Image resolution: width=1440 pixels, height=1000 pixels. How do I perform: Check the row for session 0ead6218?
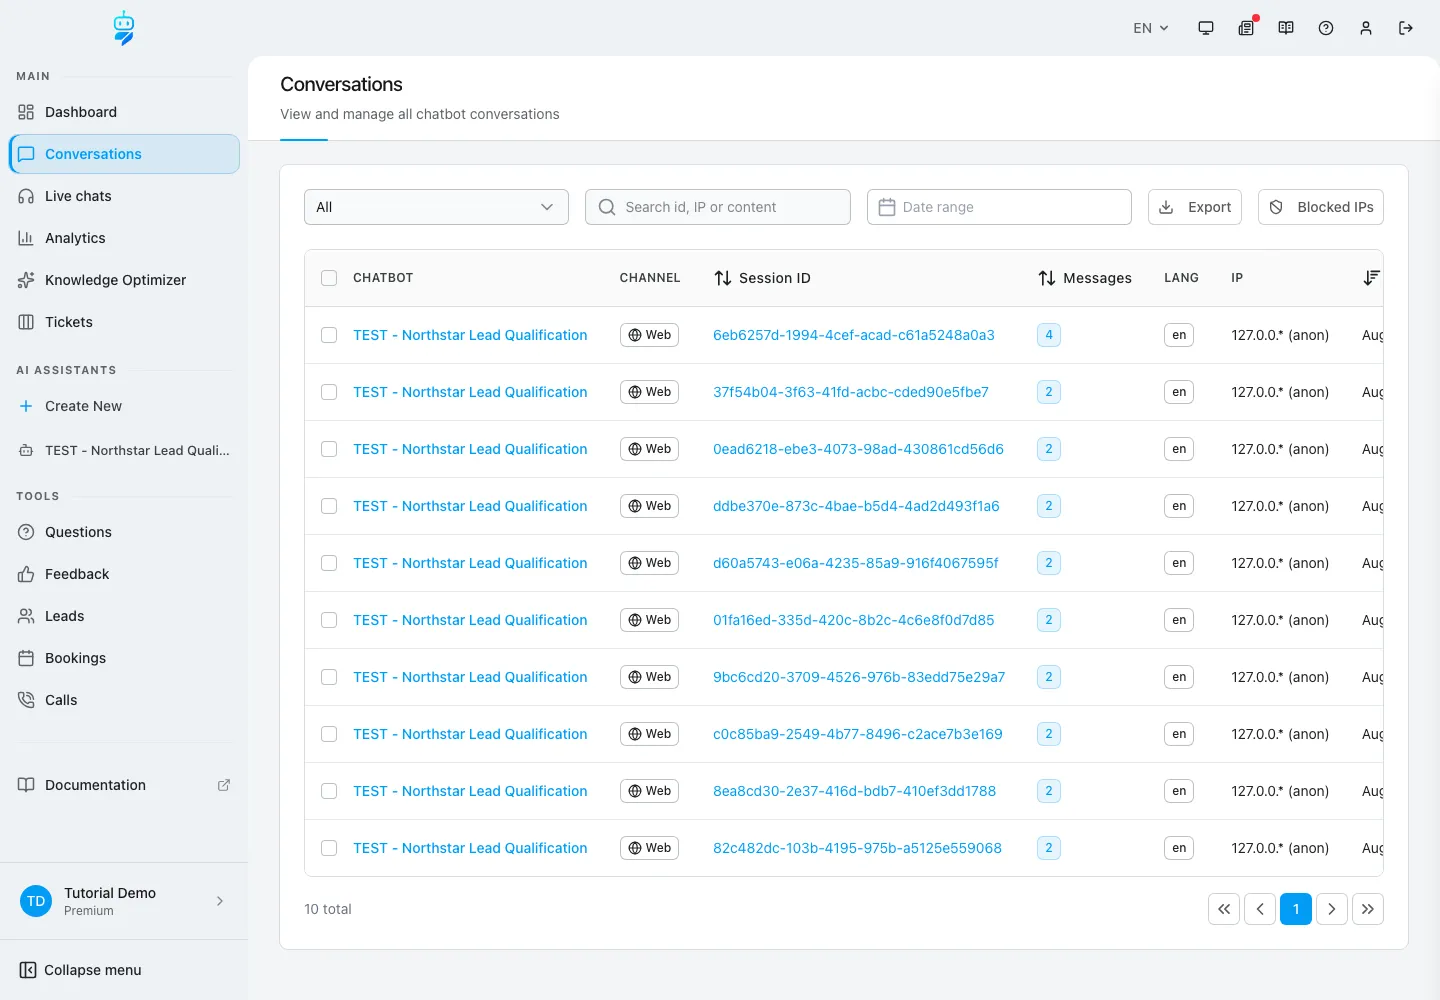[x=329, y=449]
